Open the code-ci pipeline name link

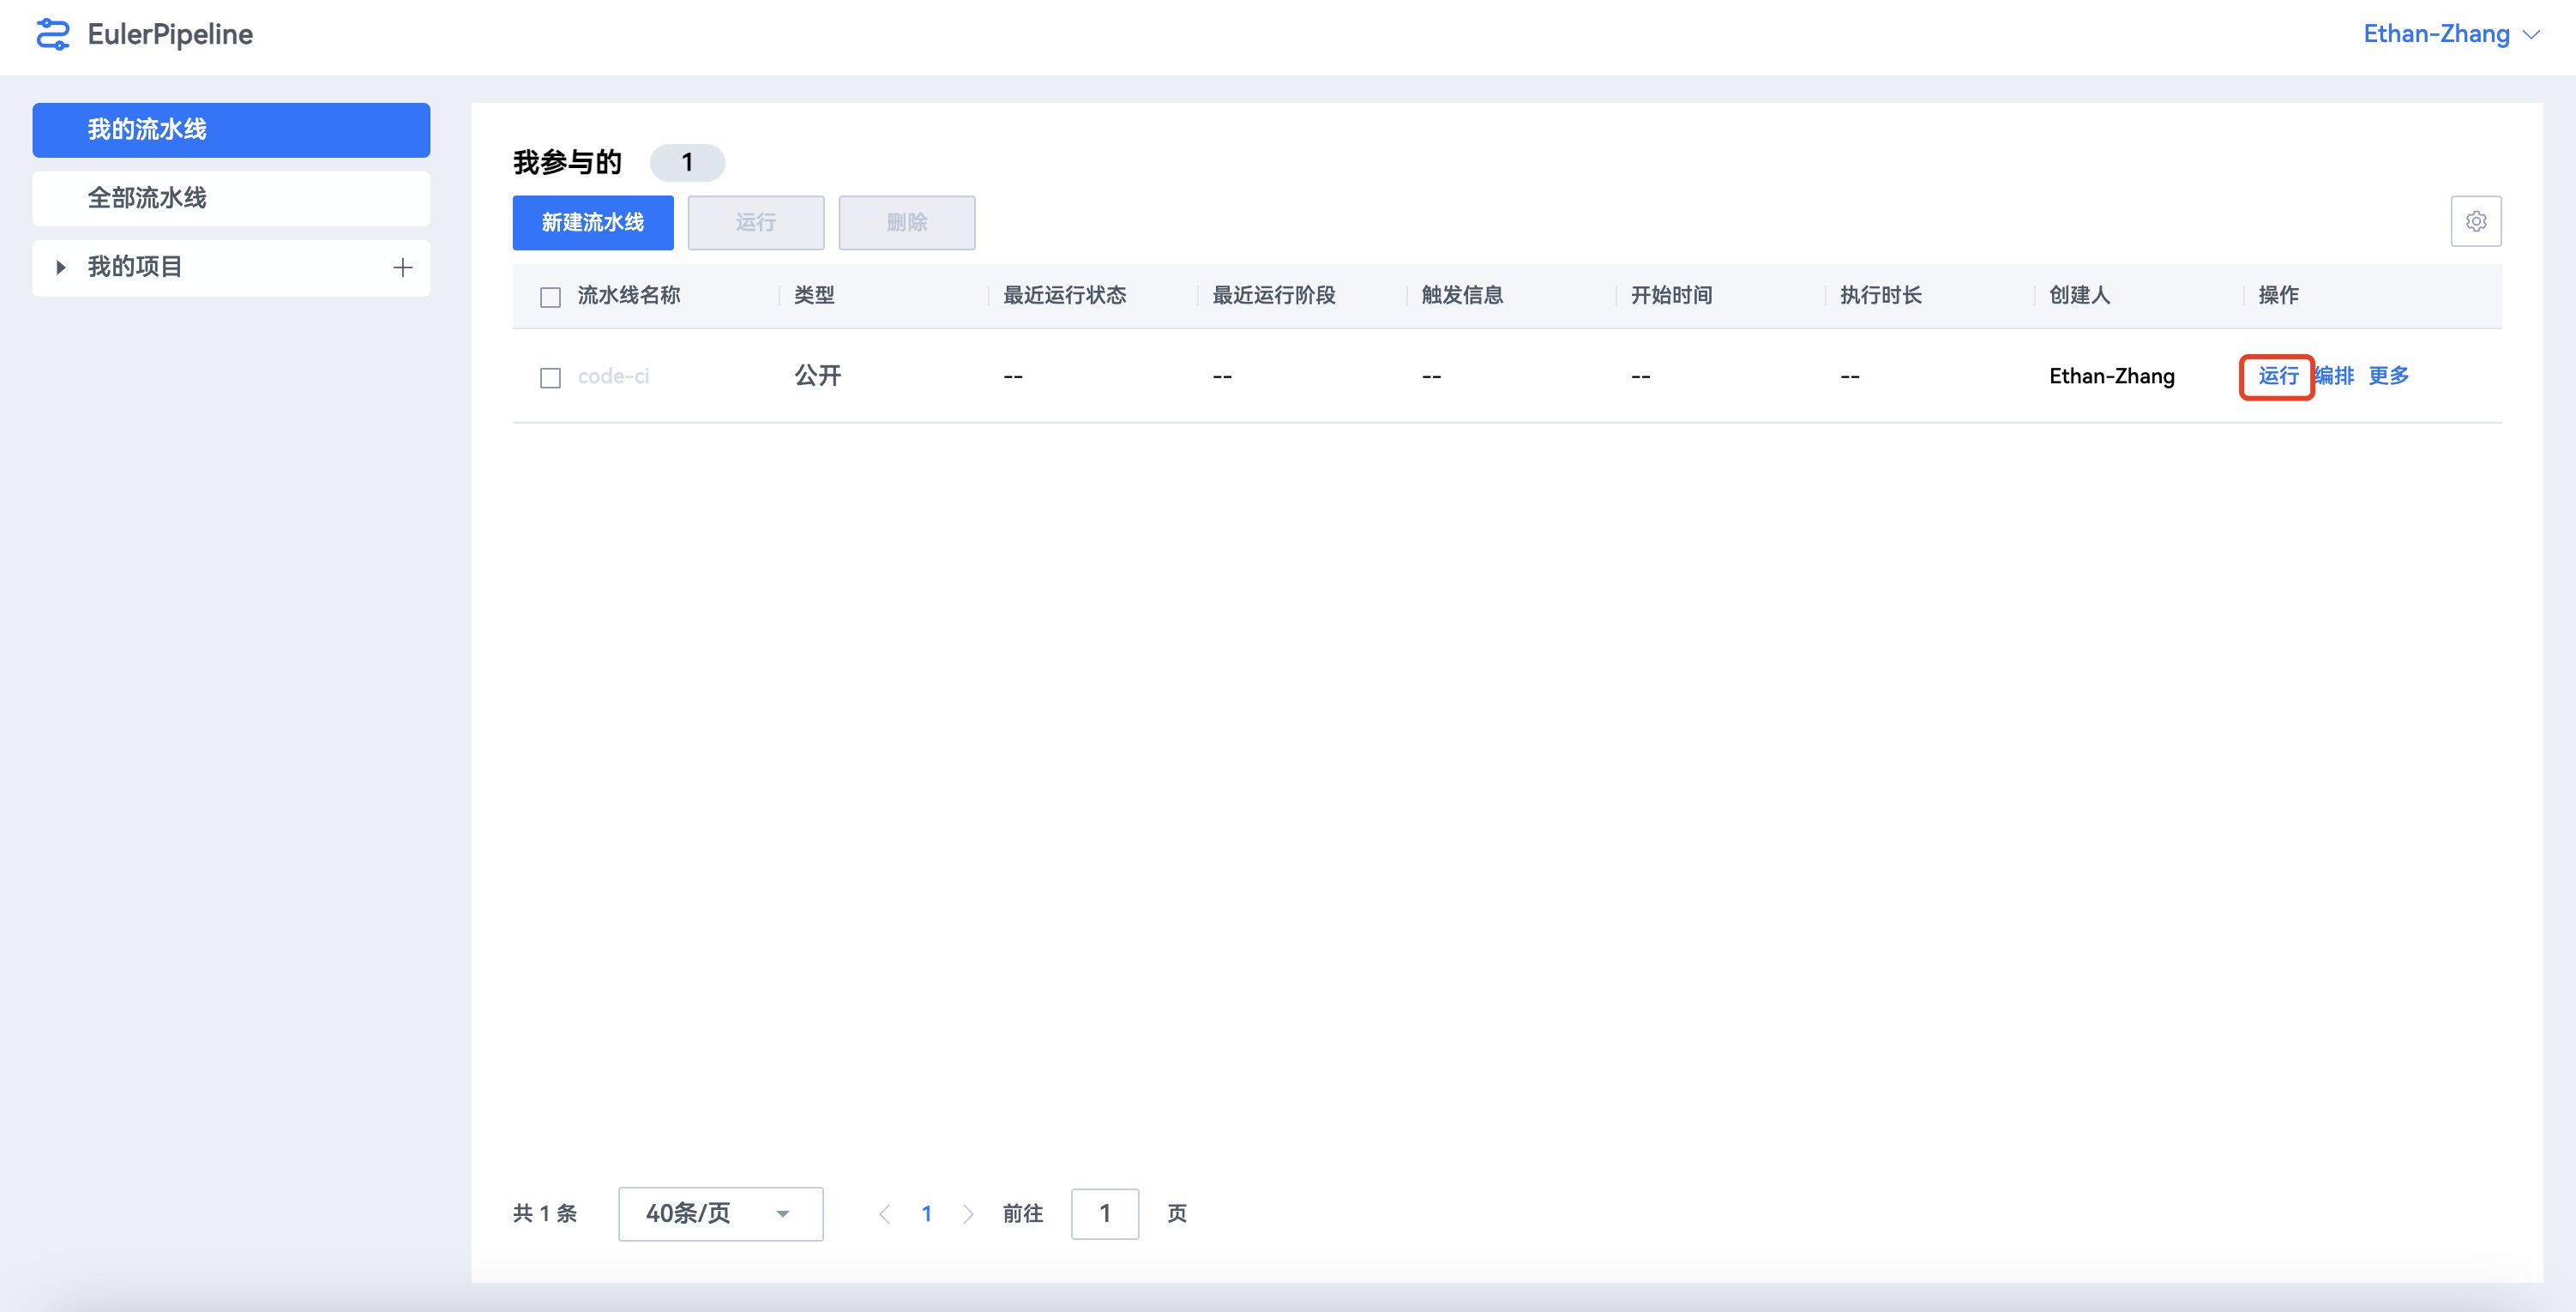coord(613,377)
